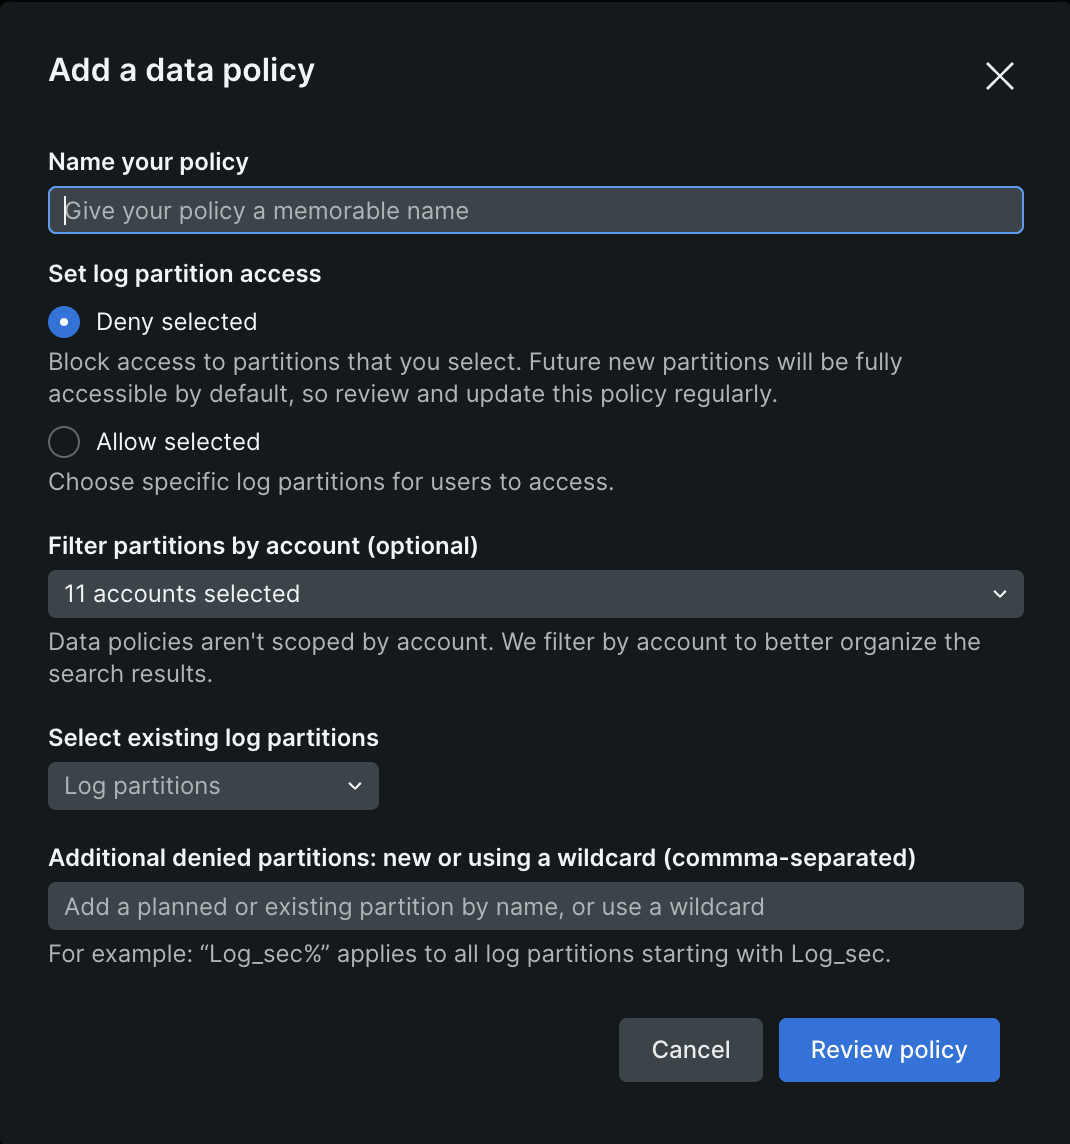Image resolution: width=1070 pixels, height=1144 pixels.
Task: Click the Select existing log partitions heading
Action: click(x=213, y=737)
